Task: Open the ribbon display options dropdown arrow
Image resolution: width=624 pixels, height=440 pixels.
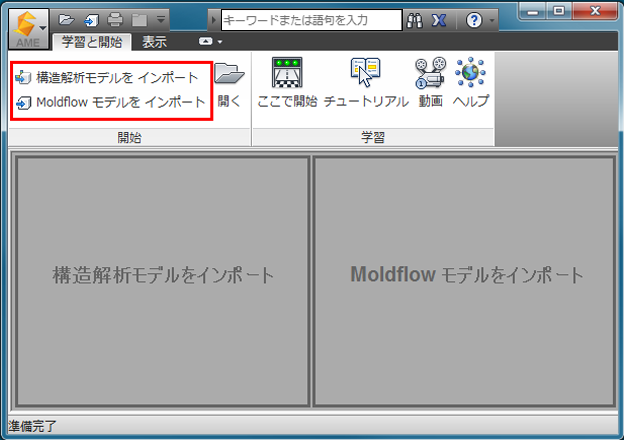Action: [x=220, y=42]
